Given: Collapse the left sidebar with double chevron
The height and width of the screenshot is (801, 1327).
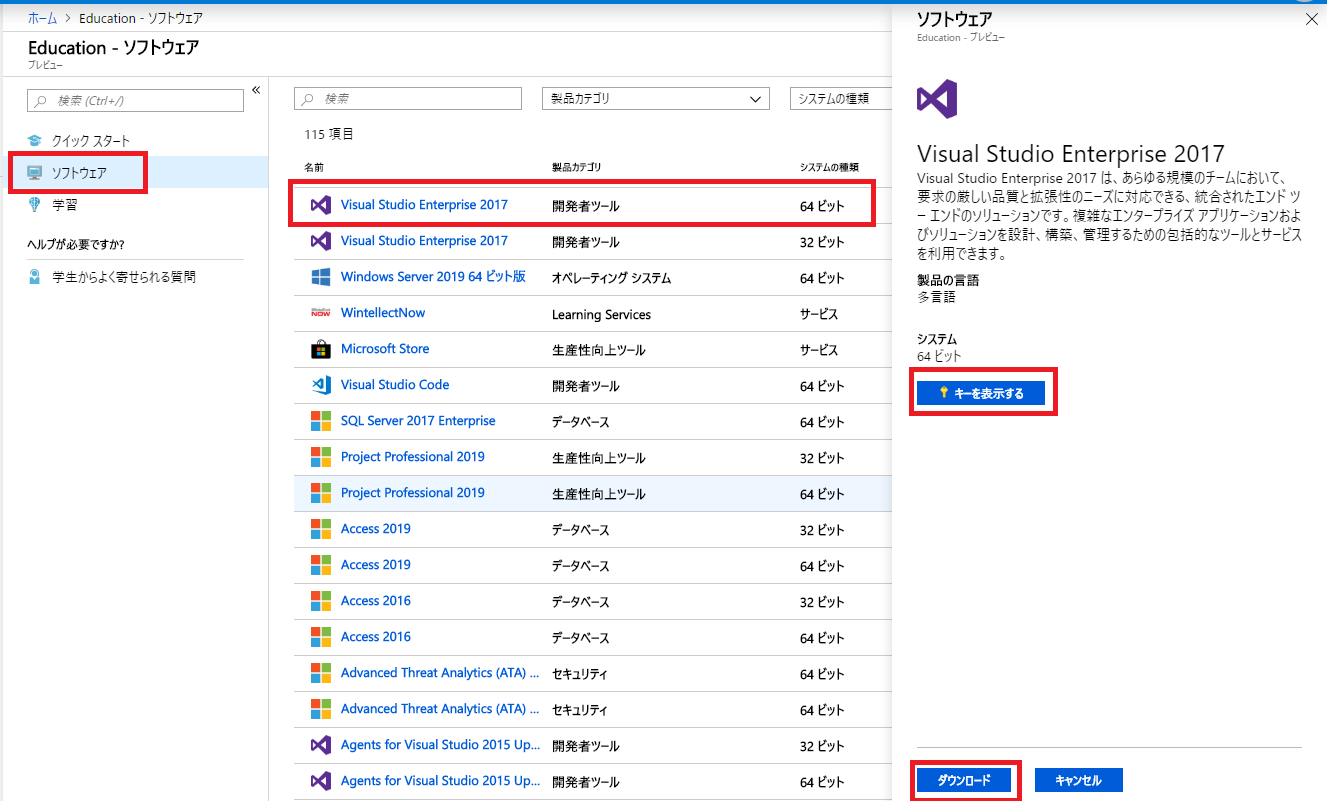Looking at the screenshot, I should [x=256, y=90].
